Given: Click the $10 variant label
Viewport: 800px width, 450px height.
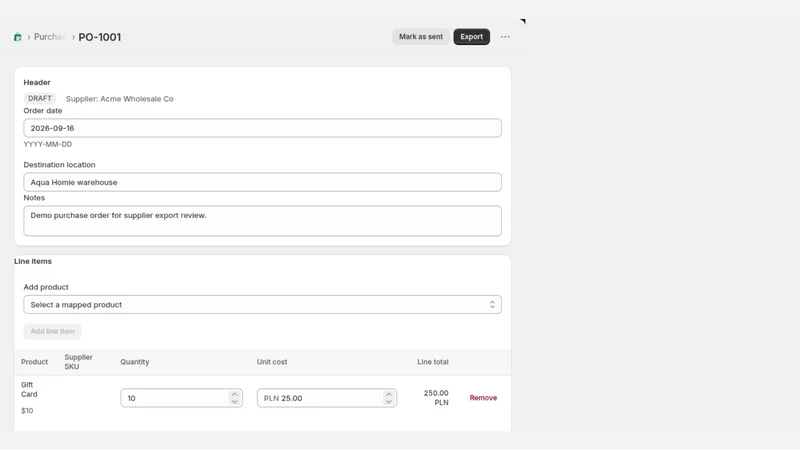Looking at the screenshot, I should click(x=27, y=411).
